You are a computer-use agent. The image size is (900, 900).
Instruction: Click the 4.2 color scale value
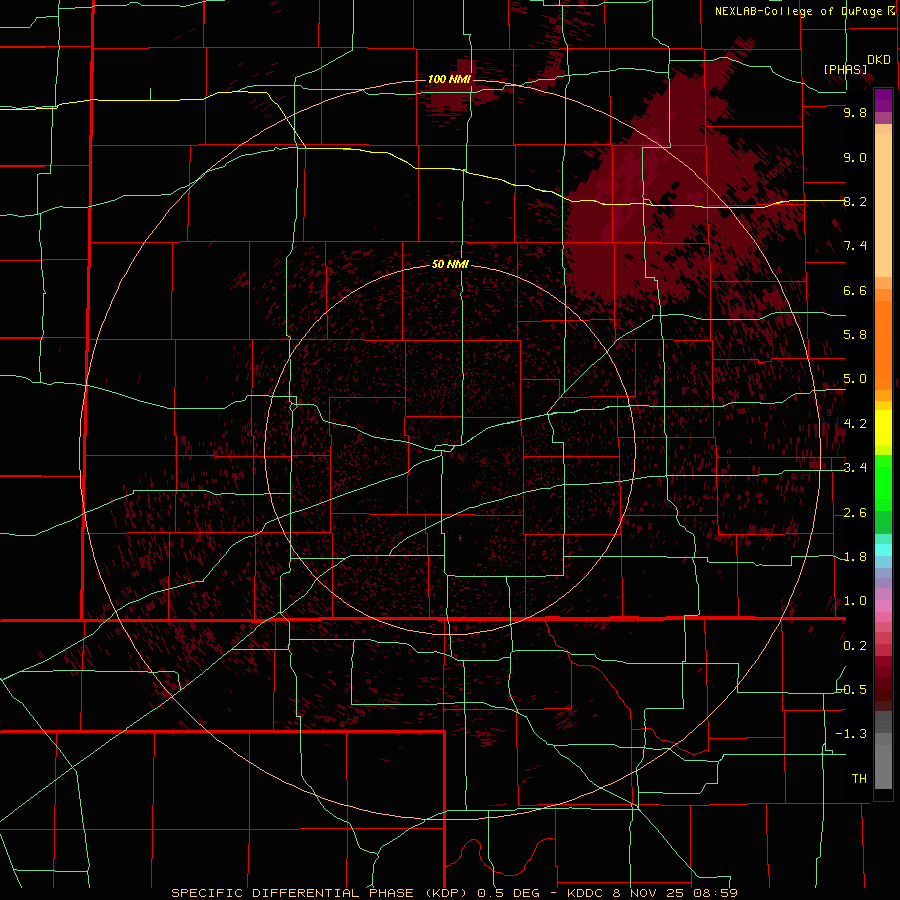pyautogui.click(x=855, y=424)
